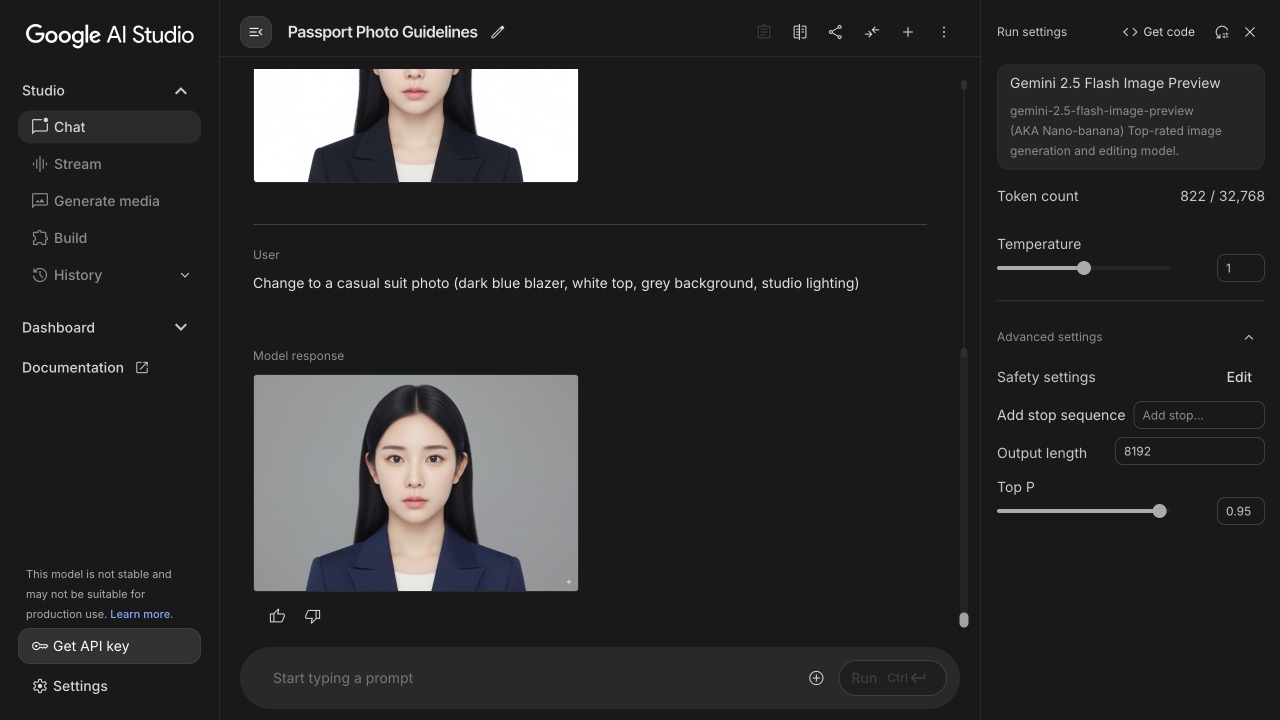Click the Learn more link

pos(140,614)
